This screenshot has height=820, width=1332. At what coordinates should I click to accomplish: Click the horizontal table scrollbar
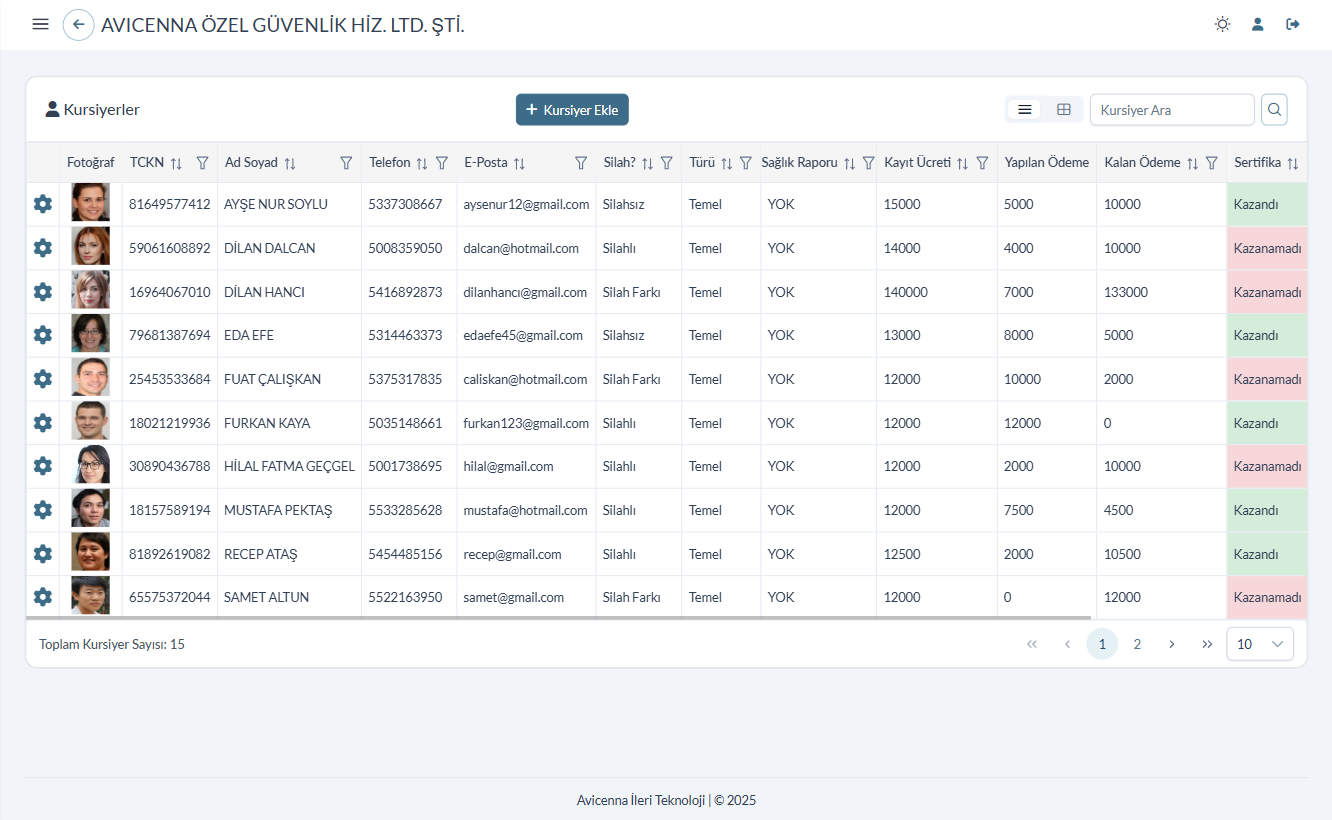[x=560, y=619]
